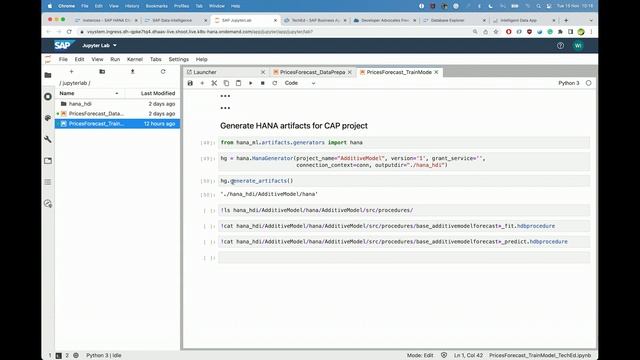Restart the kernel with circular arrow icon

[275, 83]
